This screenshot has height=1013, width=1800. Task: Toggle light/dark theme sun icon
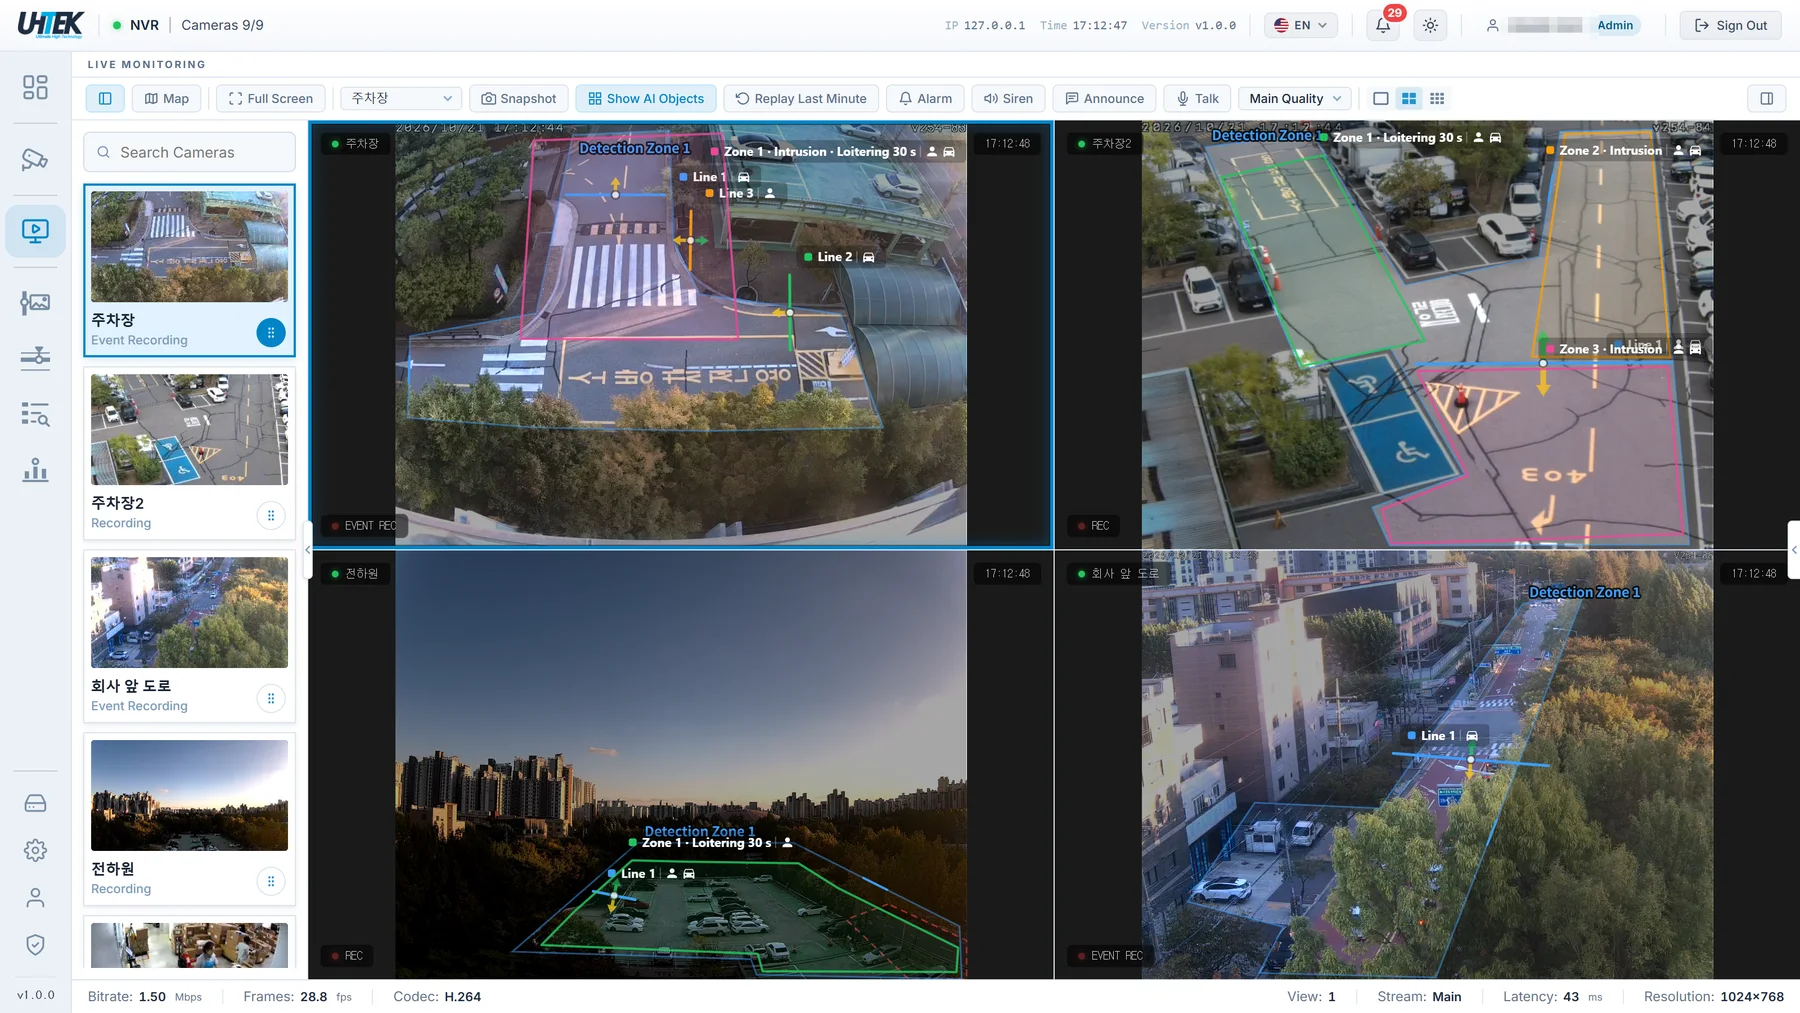1431,25
